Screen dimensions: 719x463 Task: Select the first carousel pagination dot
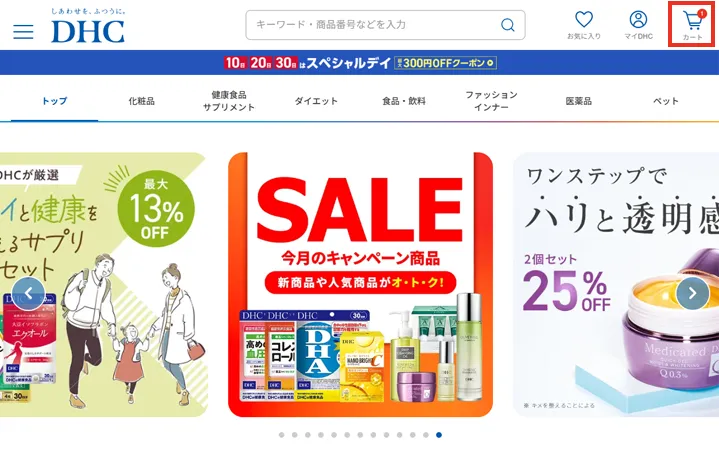click(x=282, y=435)
